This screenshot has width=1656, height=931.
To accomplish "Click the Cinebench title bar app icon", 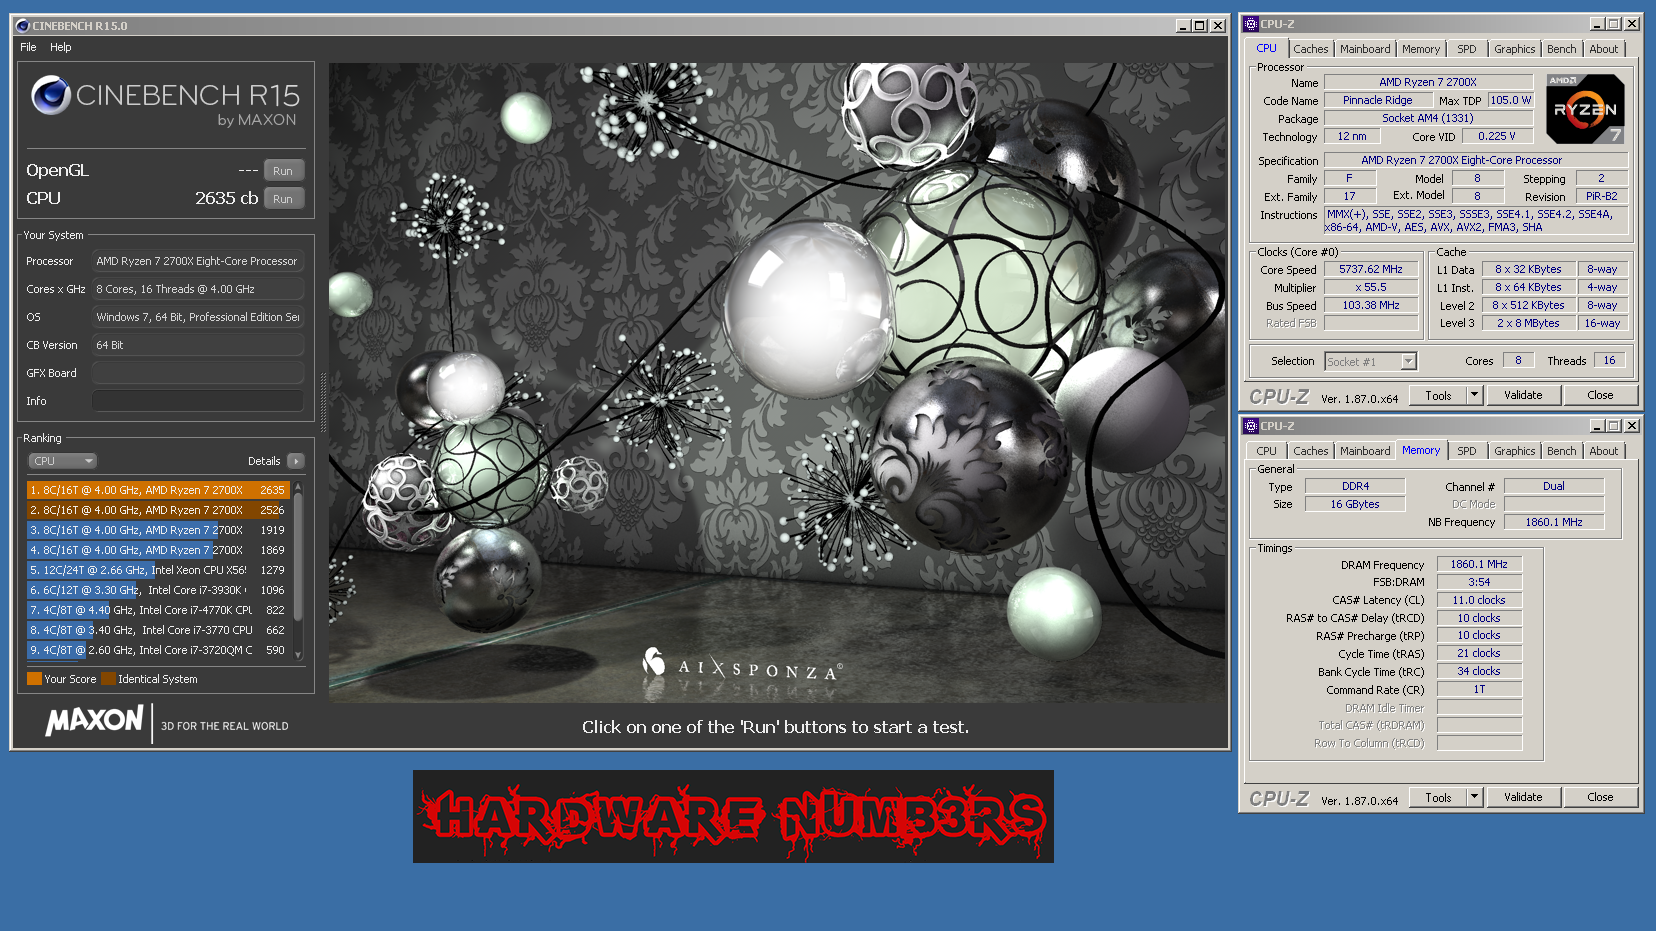I will click(x=22, y=26).
